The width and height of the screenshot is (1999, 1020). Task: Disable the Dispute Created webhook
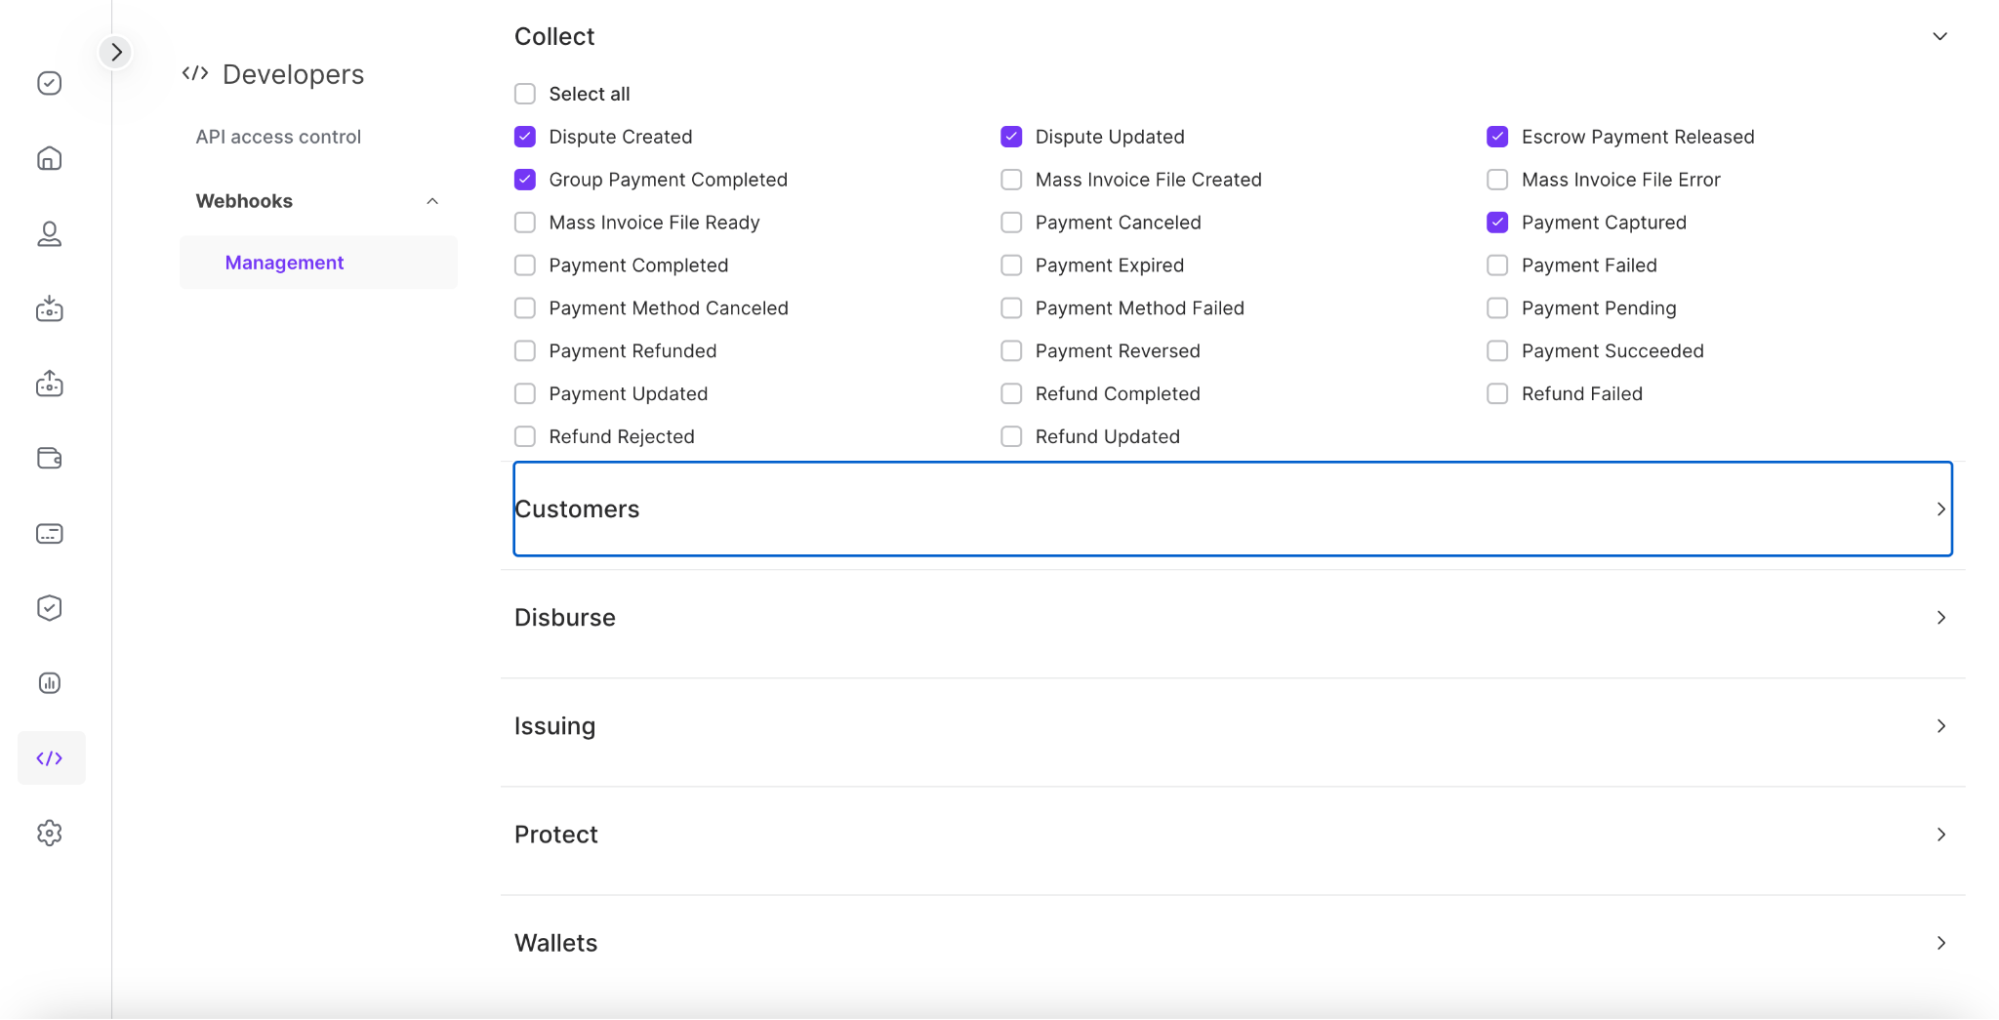(524, 136)
